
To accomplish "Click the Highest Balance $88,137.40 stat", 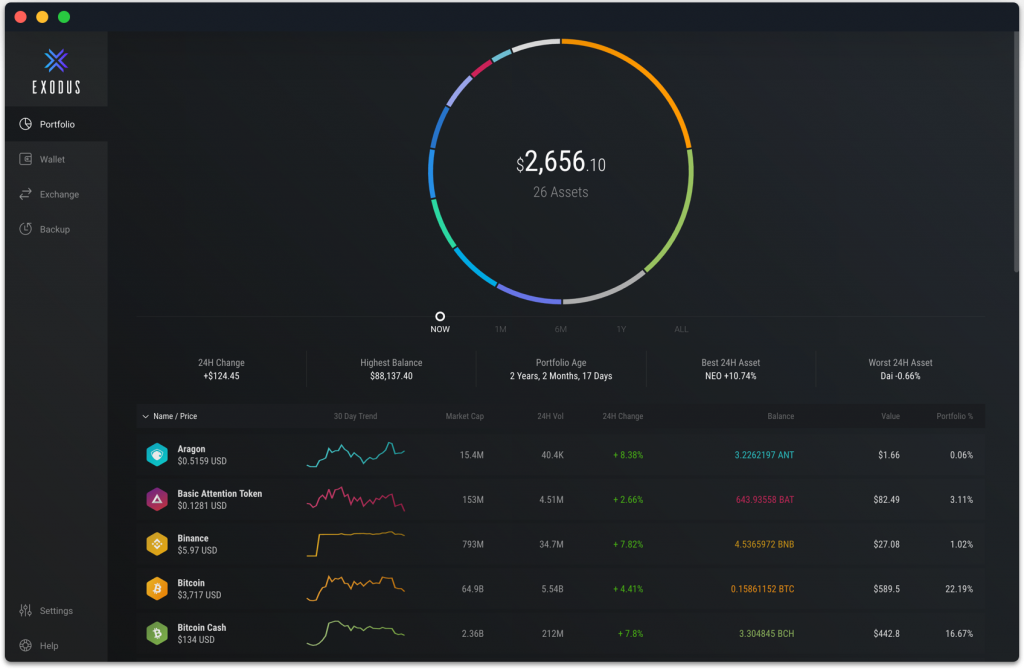I will [391, 369].
